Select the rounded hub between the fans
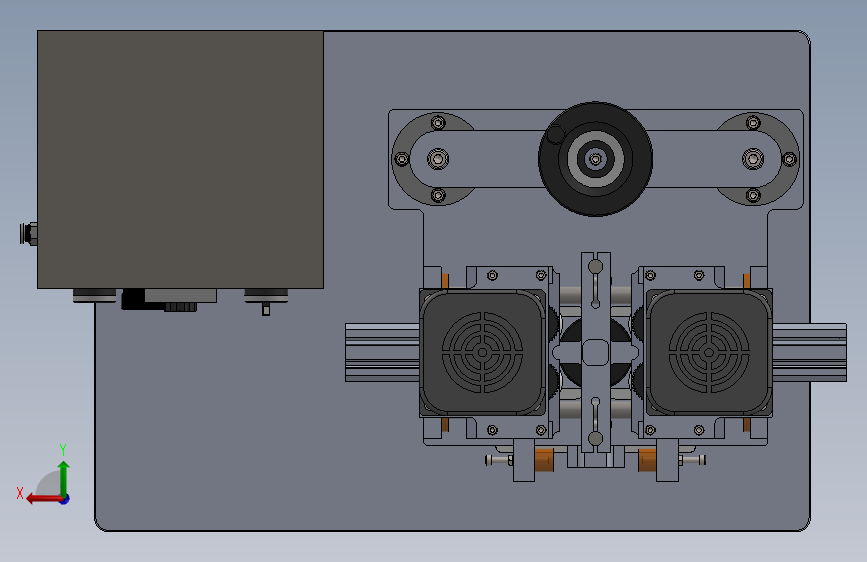Image resolution: width=867 pixels, height=562 pixels. 596,352
